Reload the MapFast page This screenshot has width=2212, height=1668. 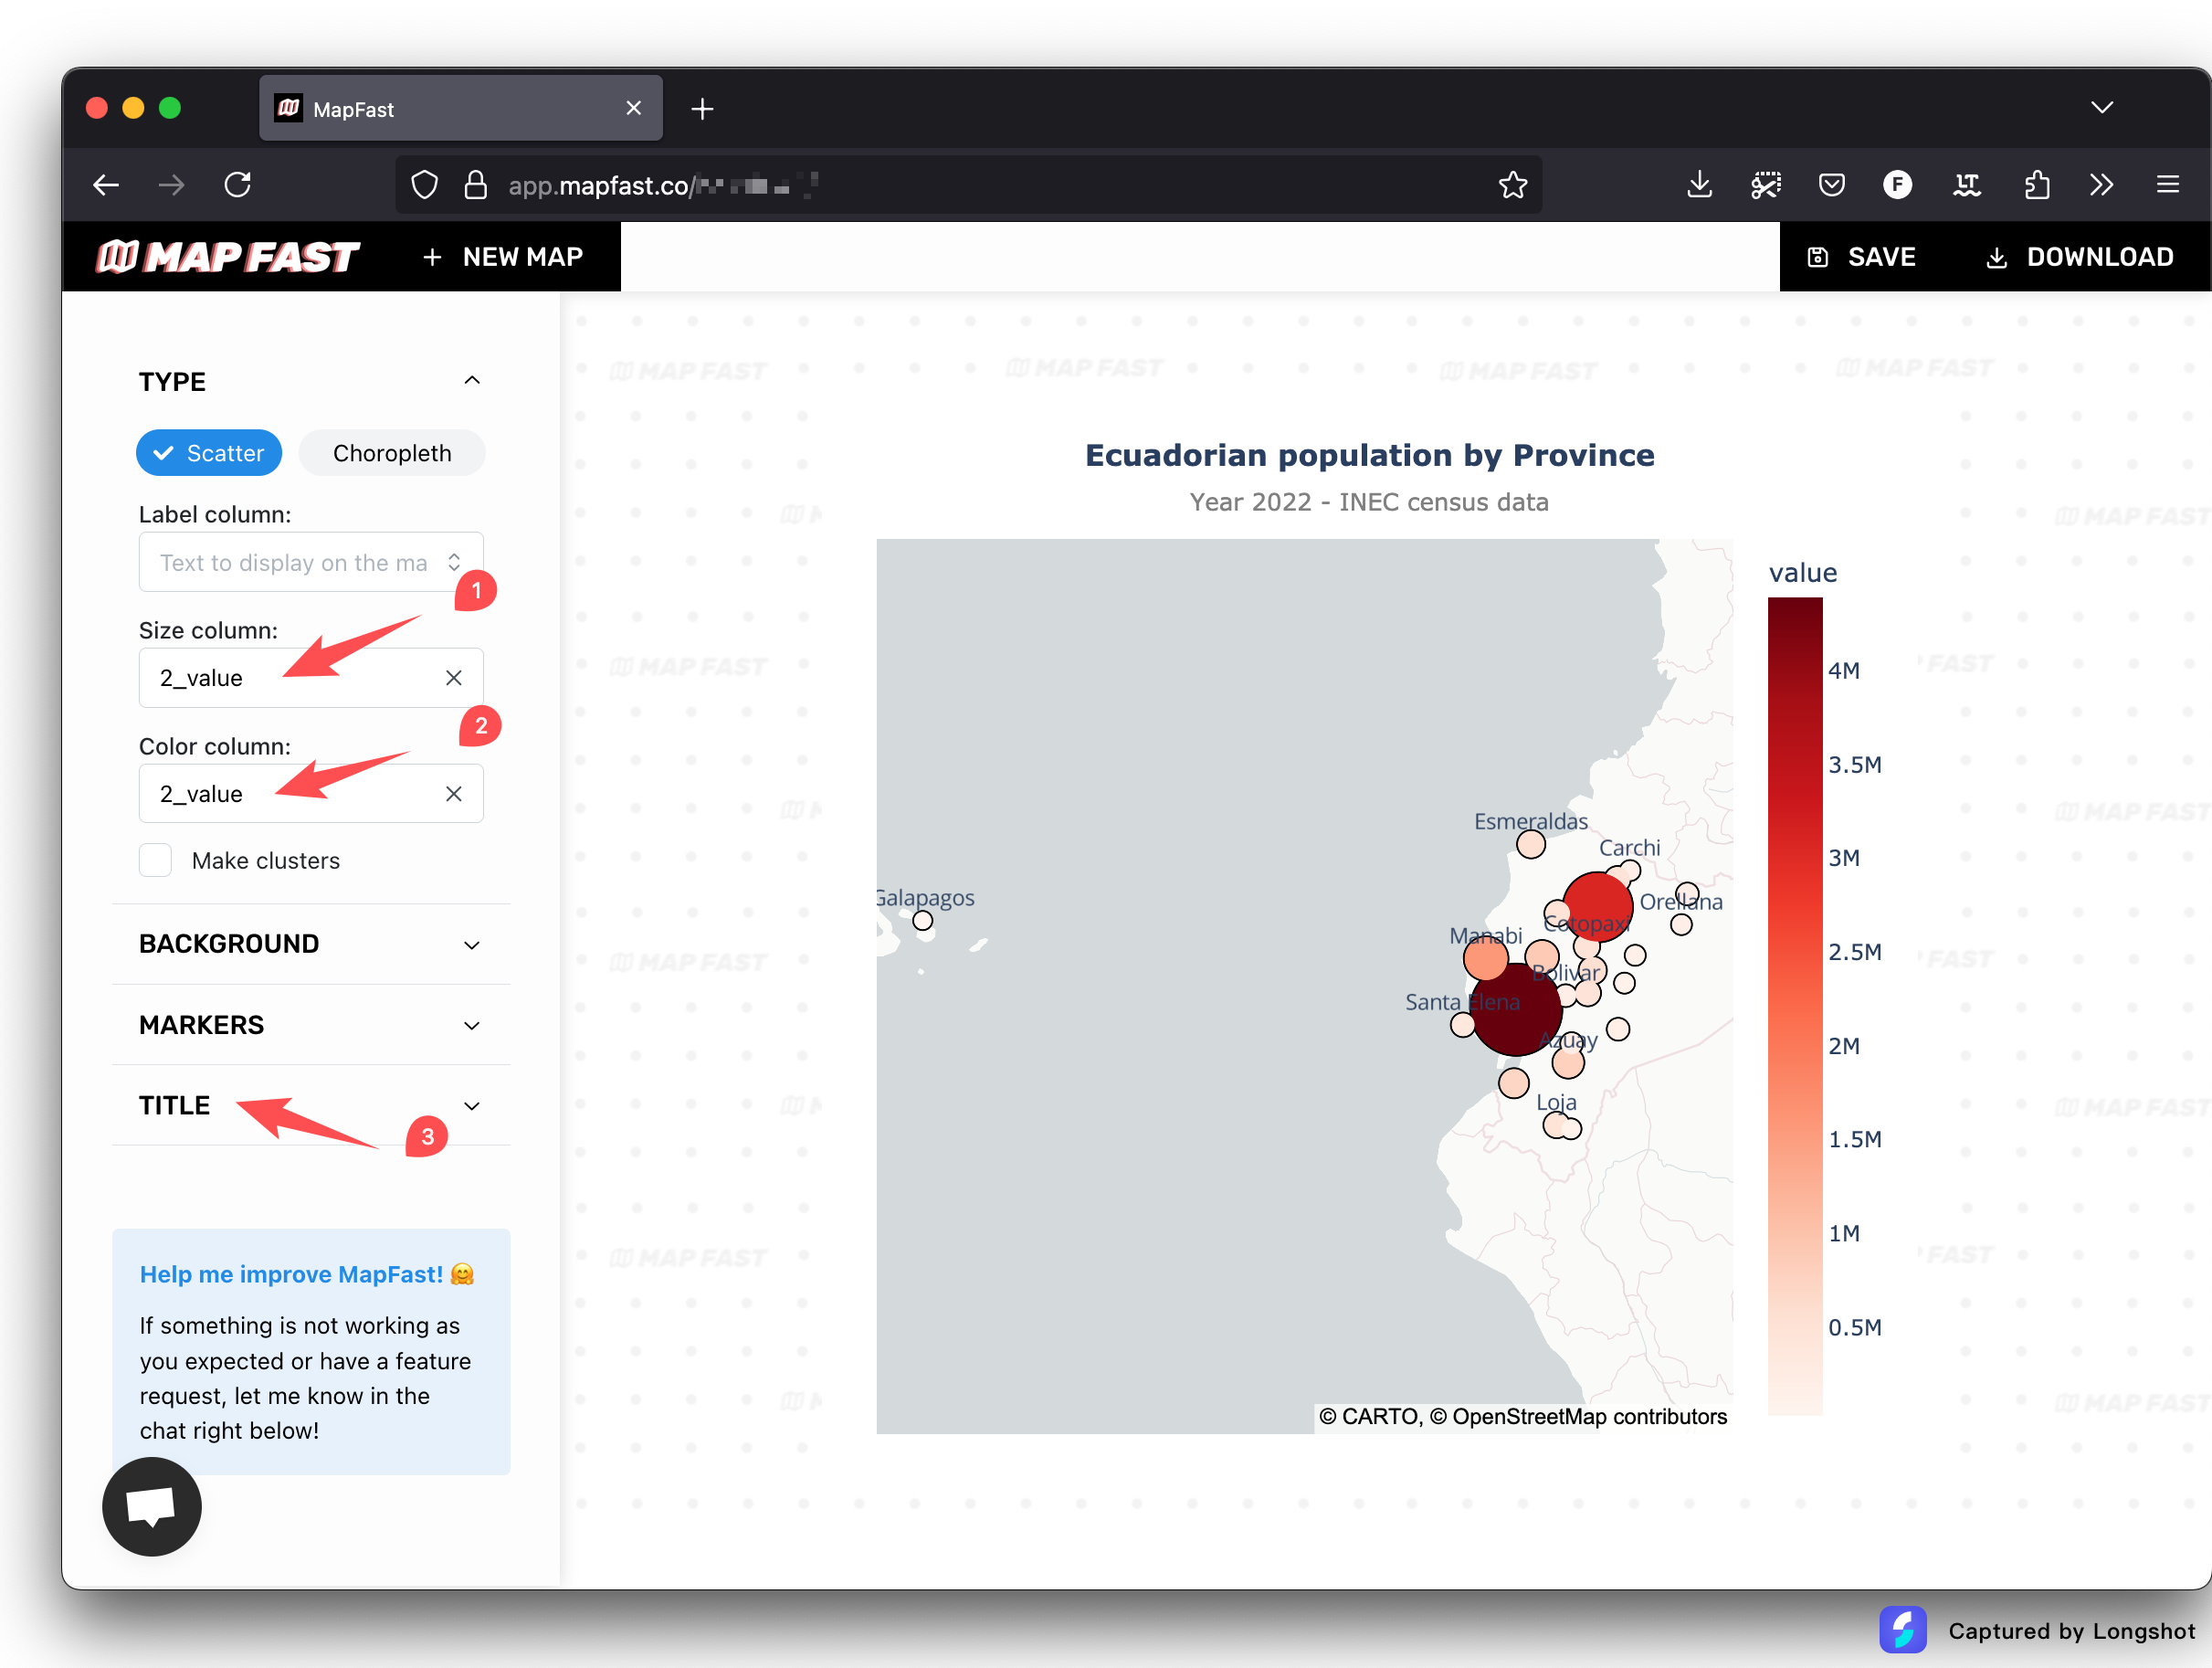pyautogui.click(x=238, y=185)
